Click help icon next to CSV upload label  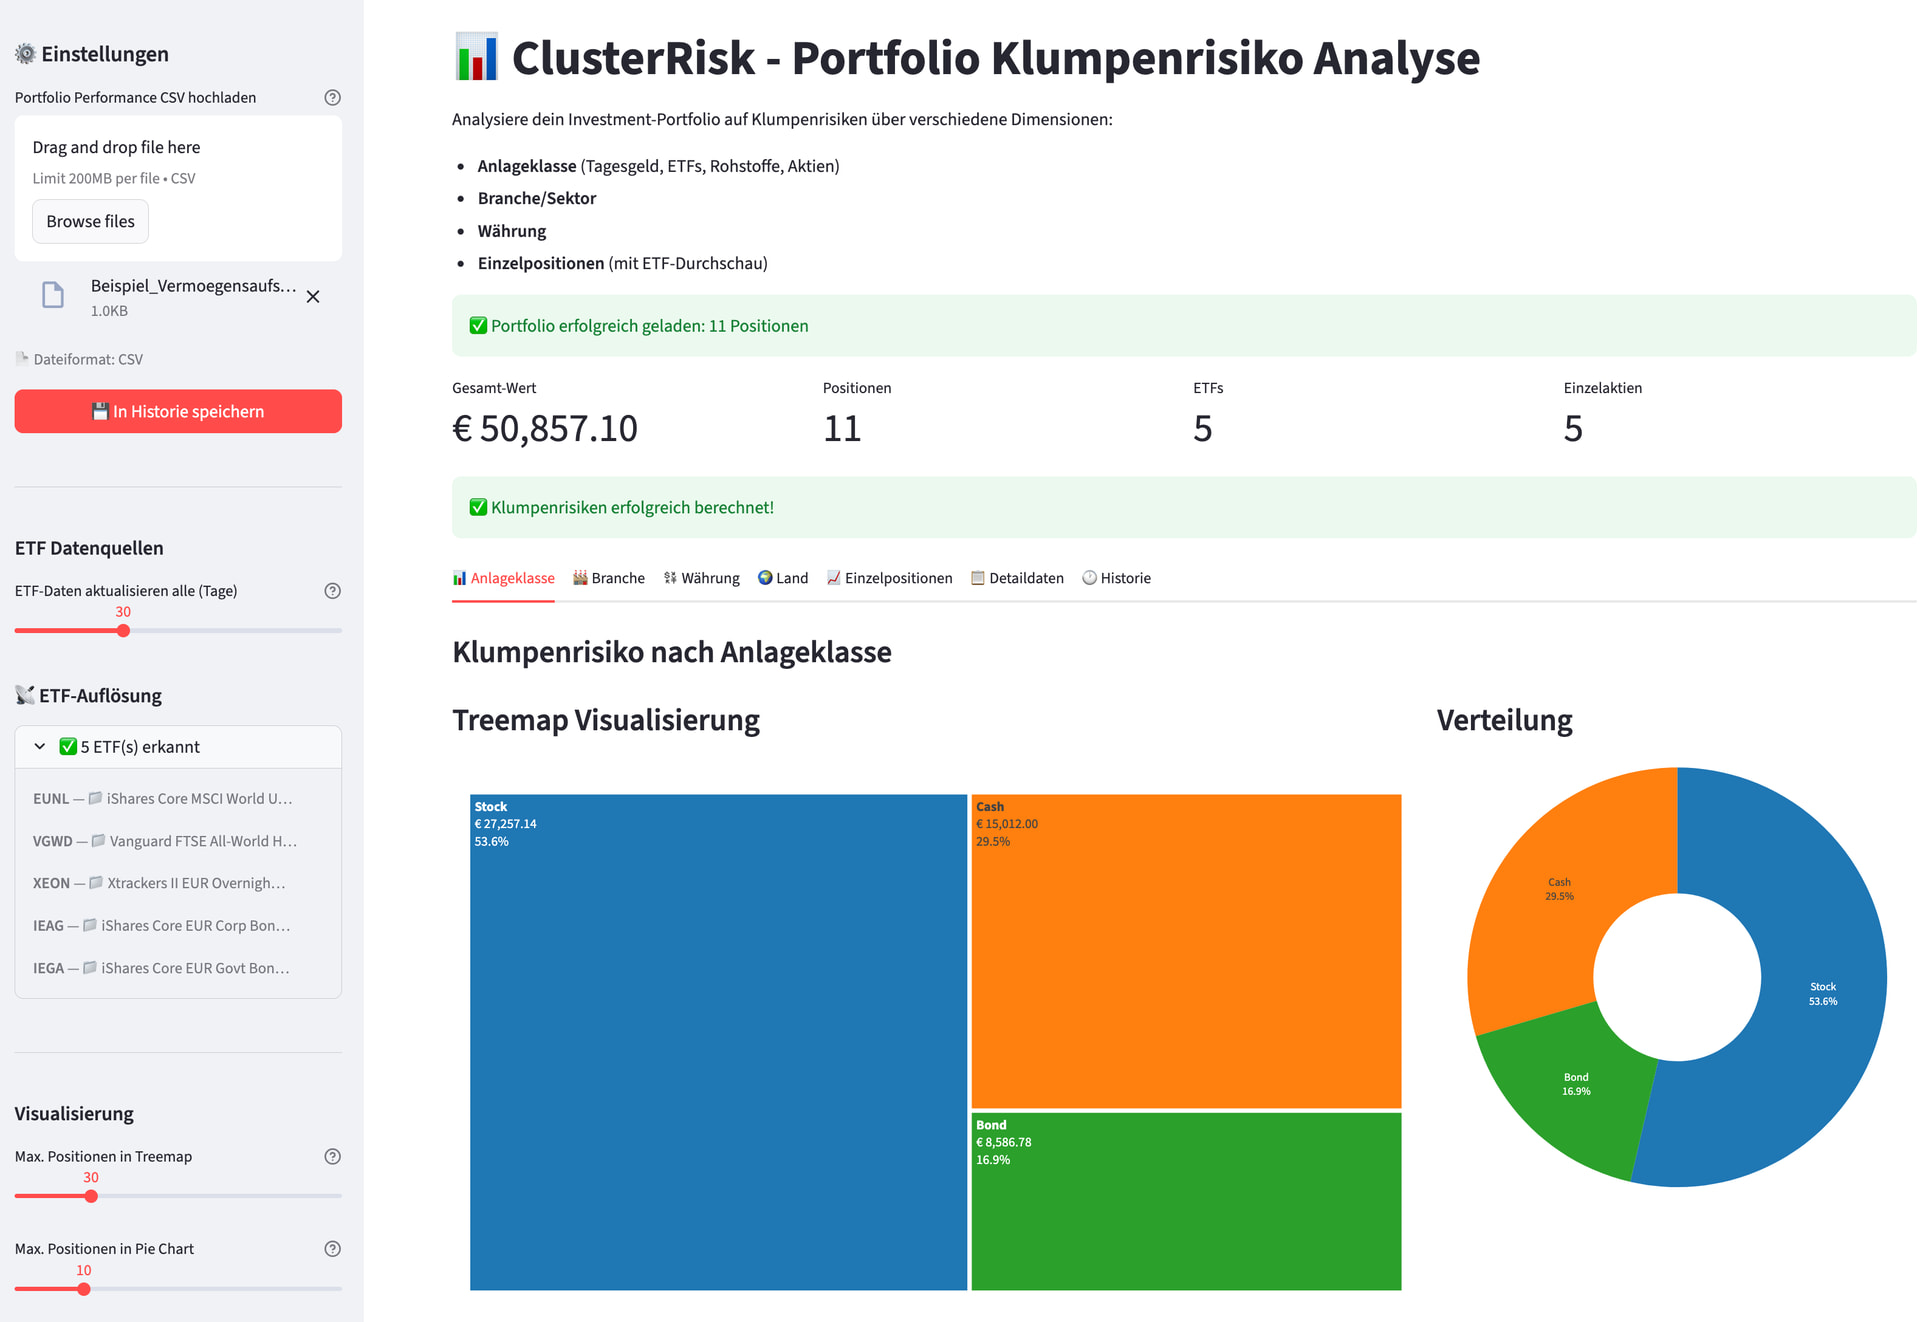(333, 97)
